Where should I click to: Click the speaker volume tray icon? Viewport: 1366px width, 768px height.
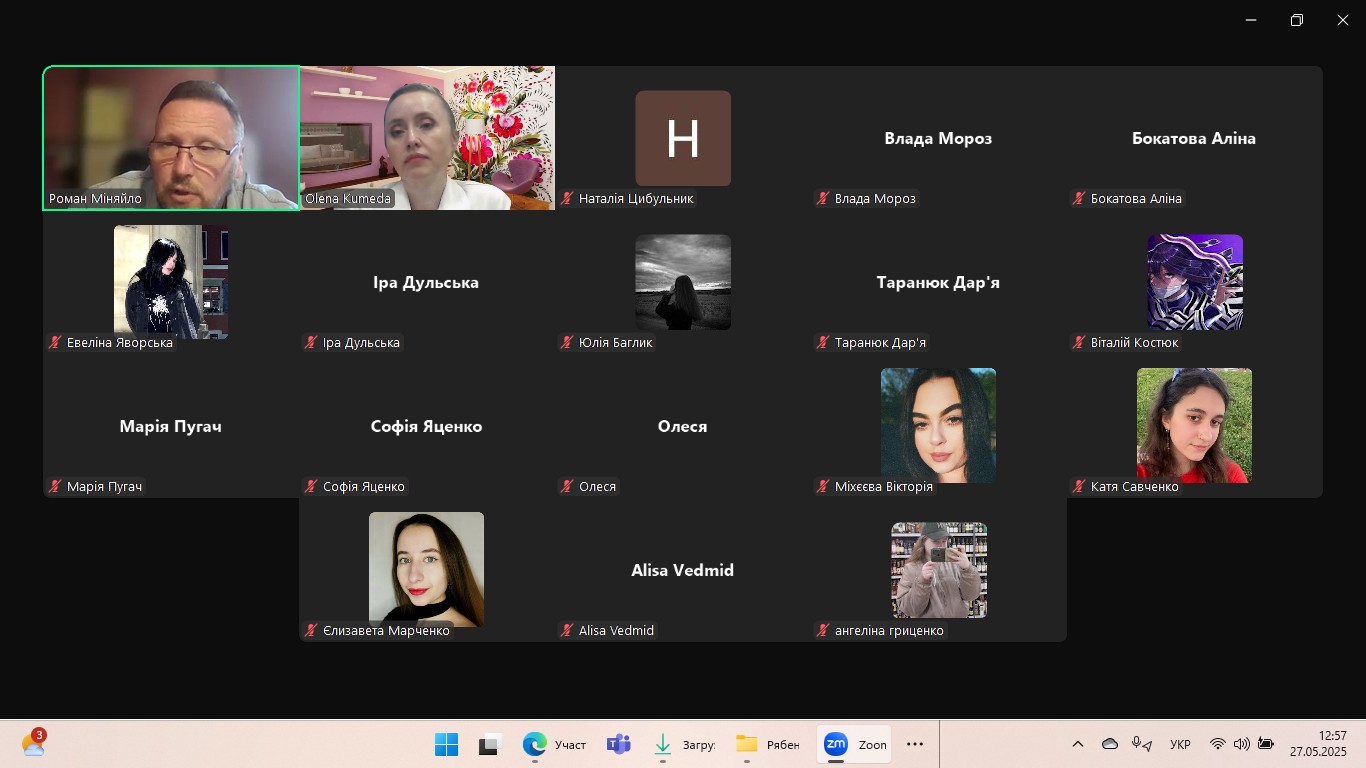click(x=1241, y=744)
